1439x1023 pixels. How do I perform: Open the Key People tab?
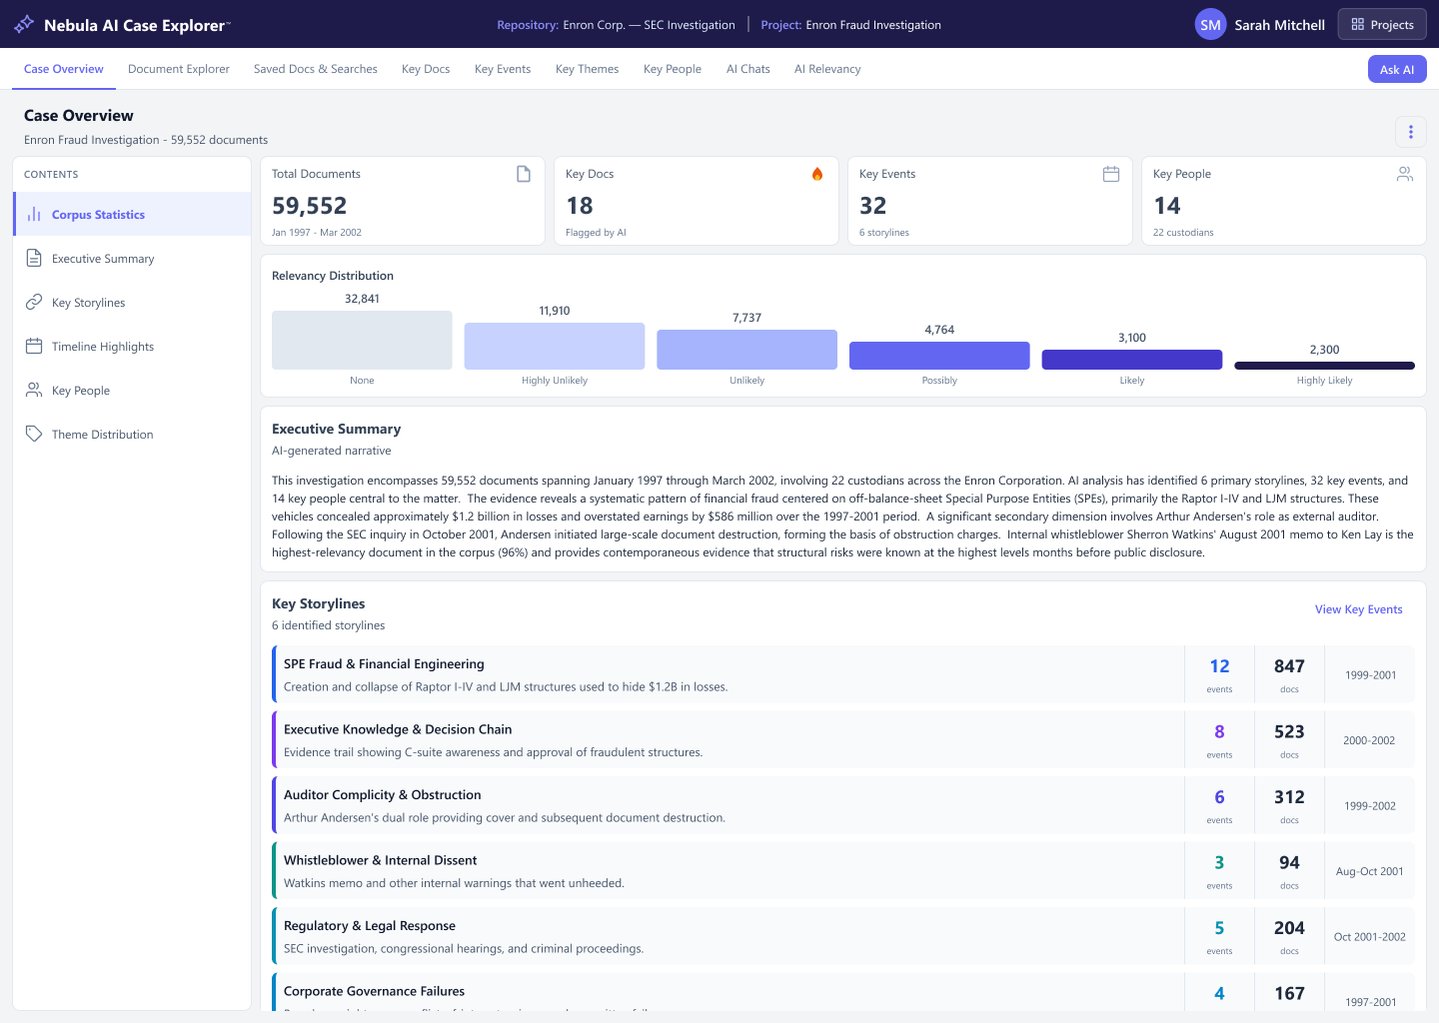[x=672, y=69]
